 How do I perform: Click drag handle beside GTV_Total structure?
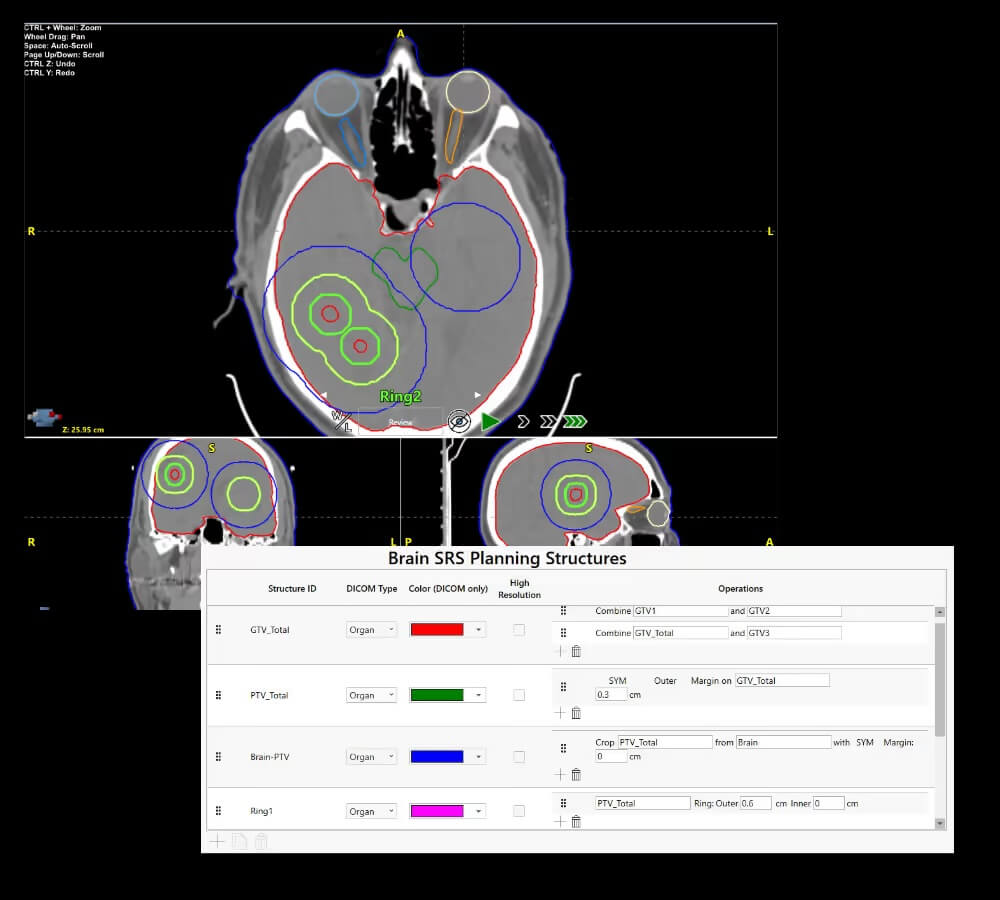[218, 630]
